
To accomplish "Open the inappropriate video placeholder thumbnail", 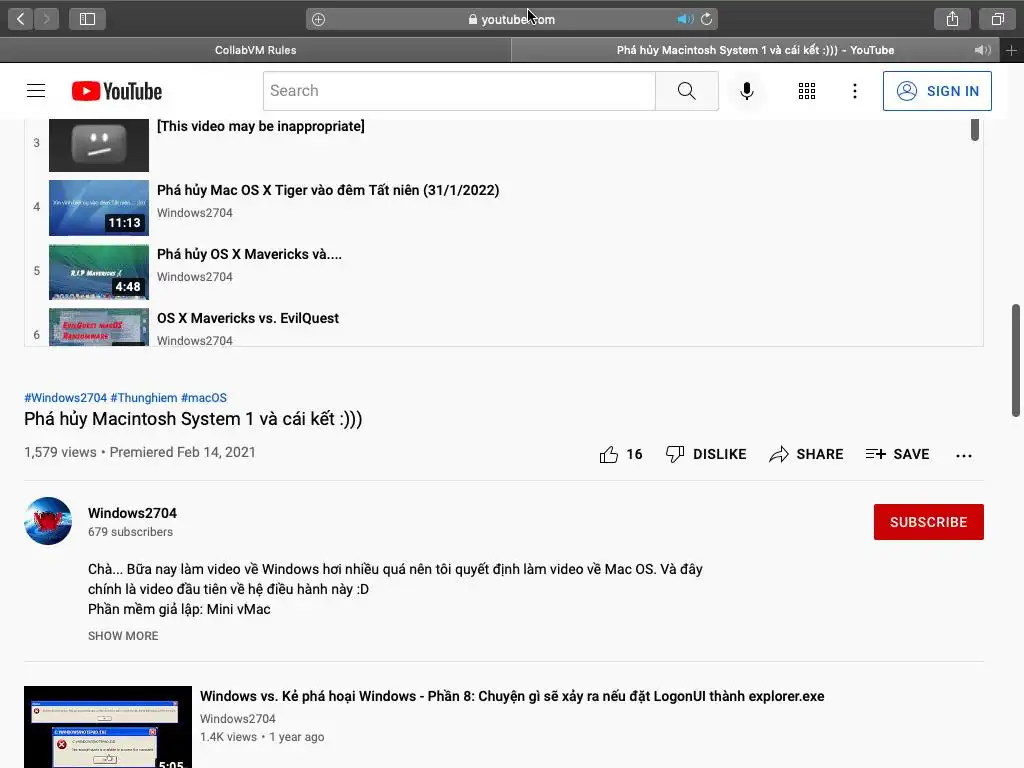I will pos(99,145).
